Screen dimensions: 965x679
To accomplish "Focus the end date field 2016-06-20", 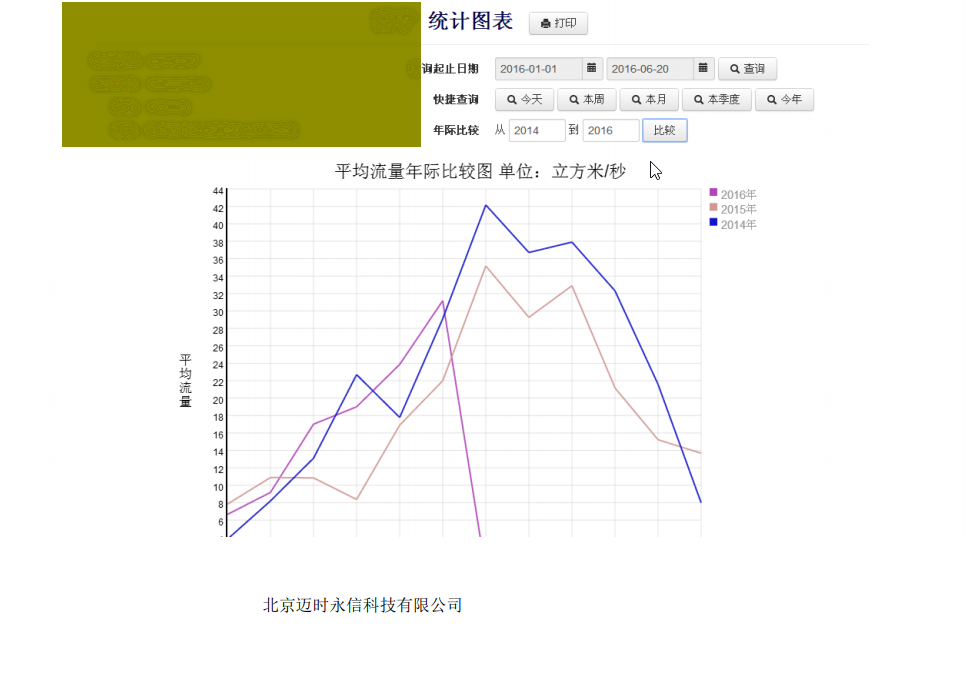I will (x=650, y=69).
